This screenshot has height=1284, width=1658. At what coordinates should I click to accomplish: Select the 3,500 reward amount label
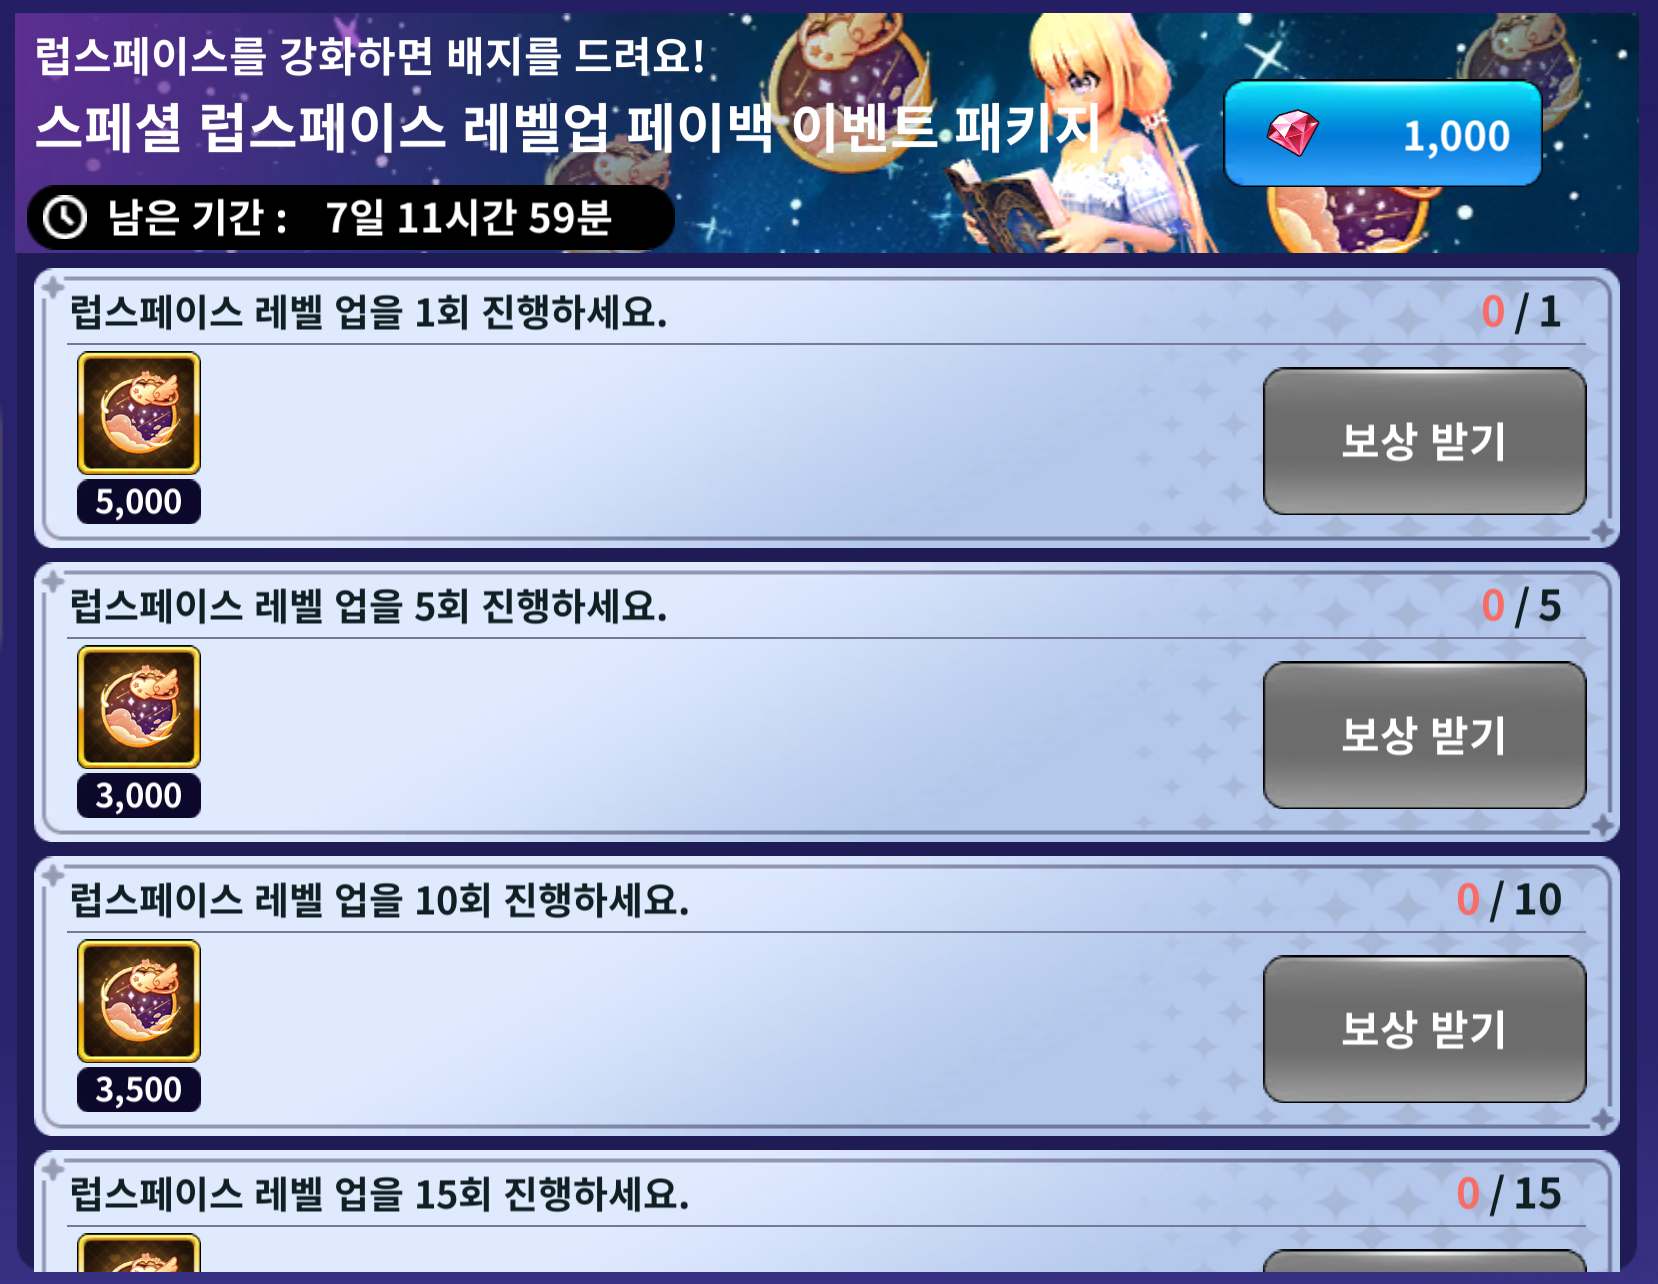click(x=139, y=1089)
